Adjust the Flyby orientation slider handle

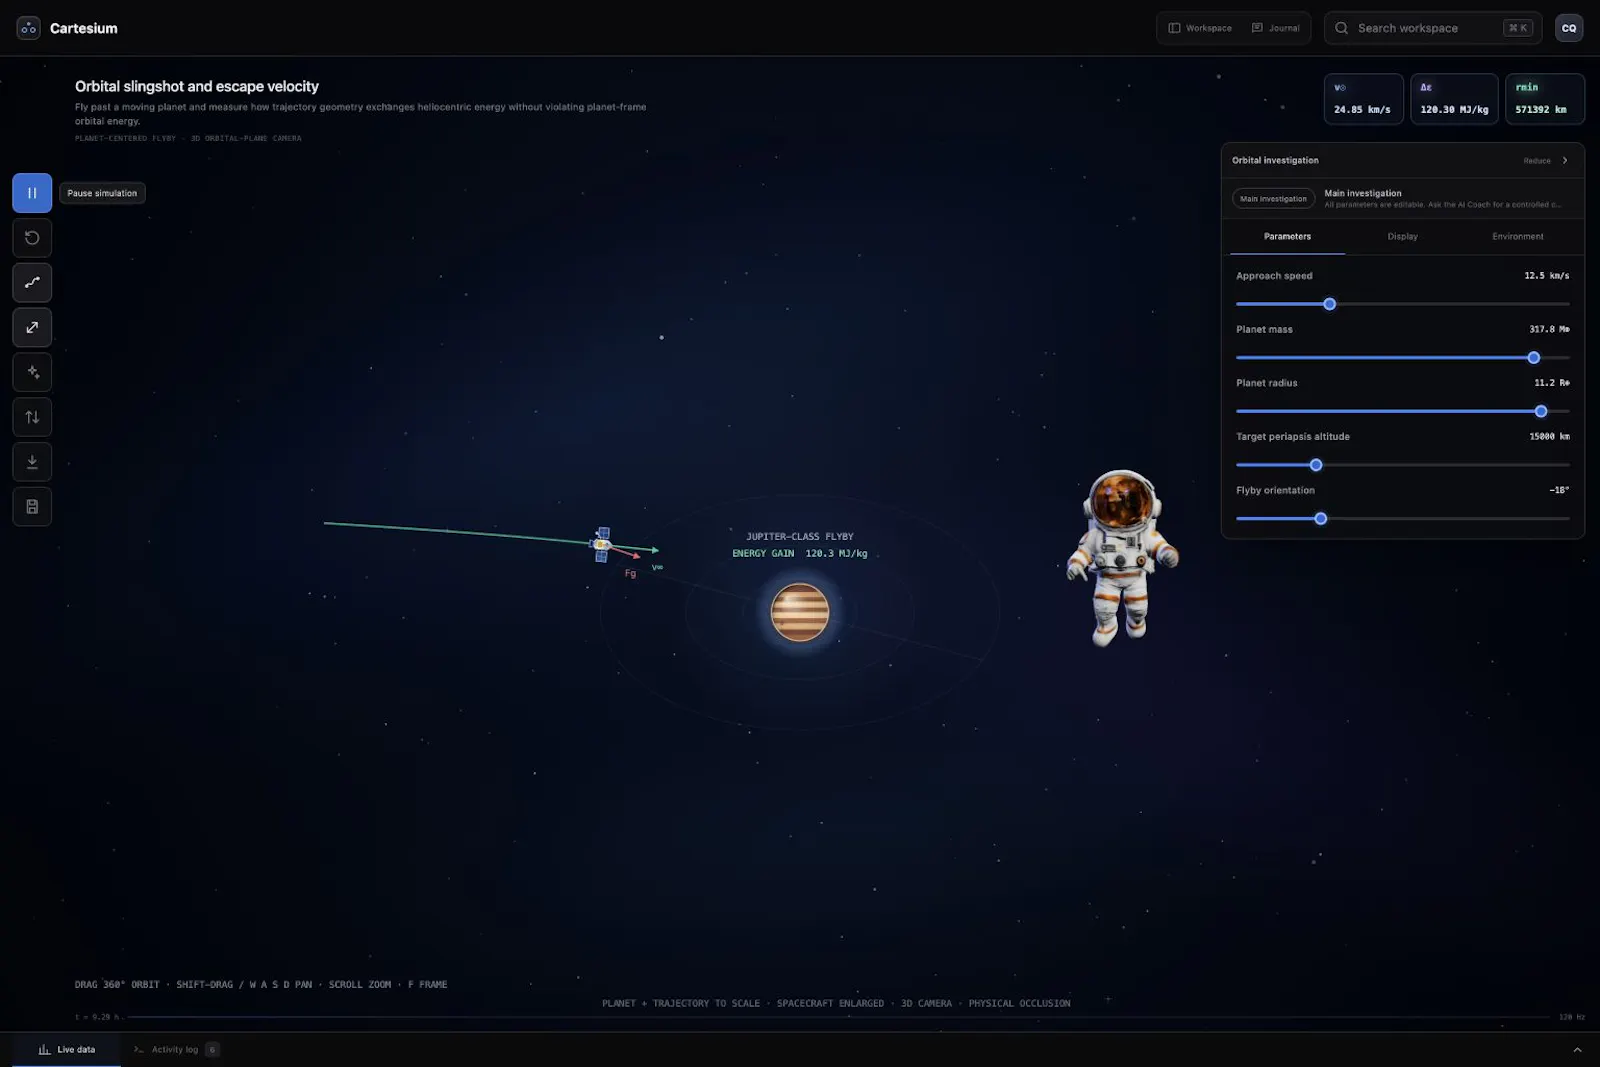pyautogui.click(x=1320, y=519)
